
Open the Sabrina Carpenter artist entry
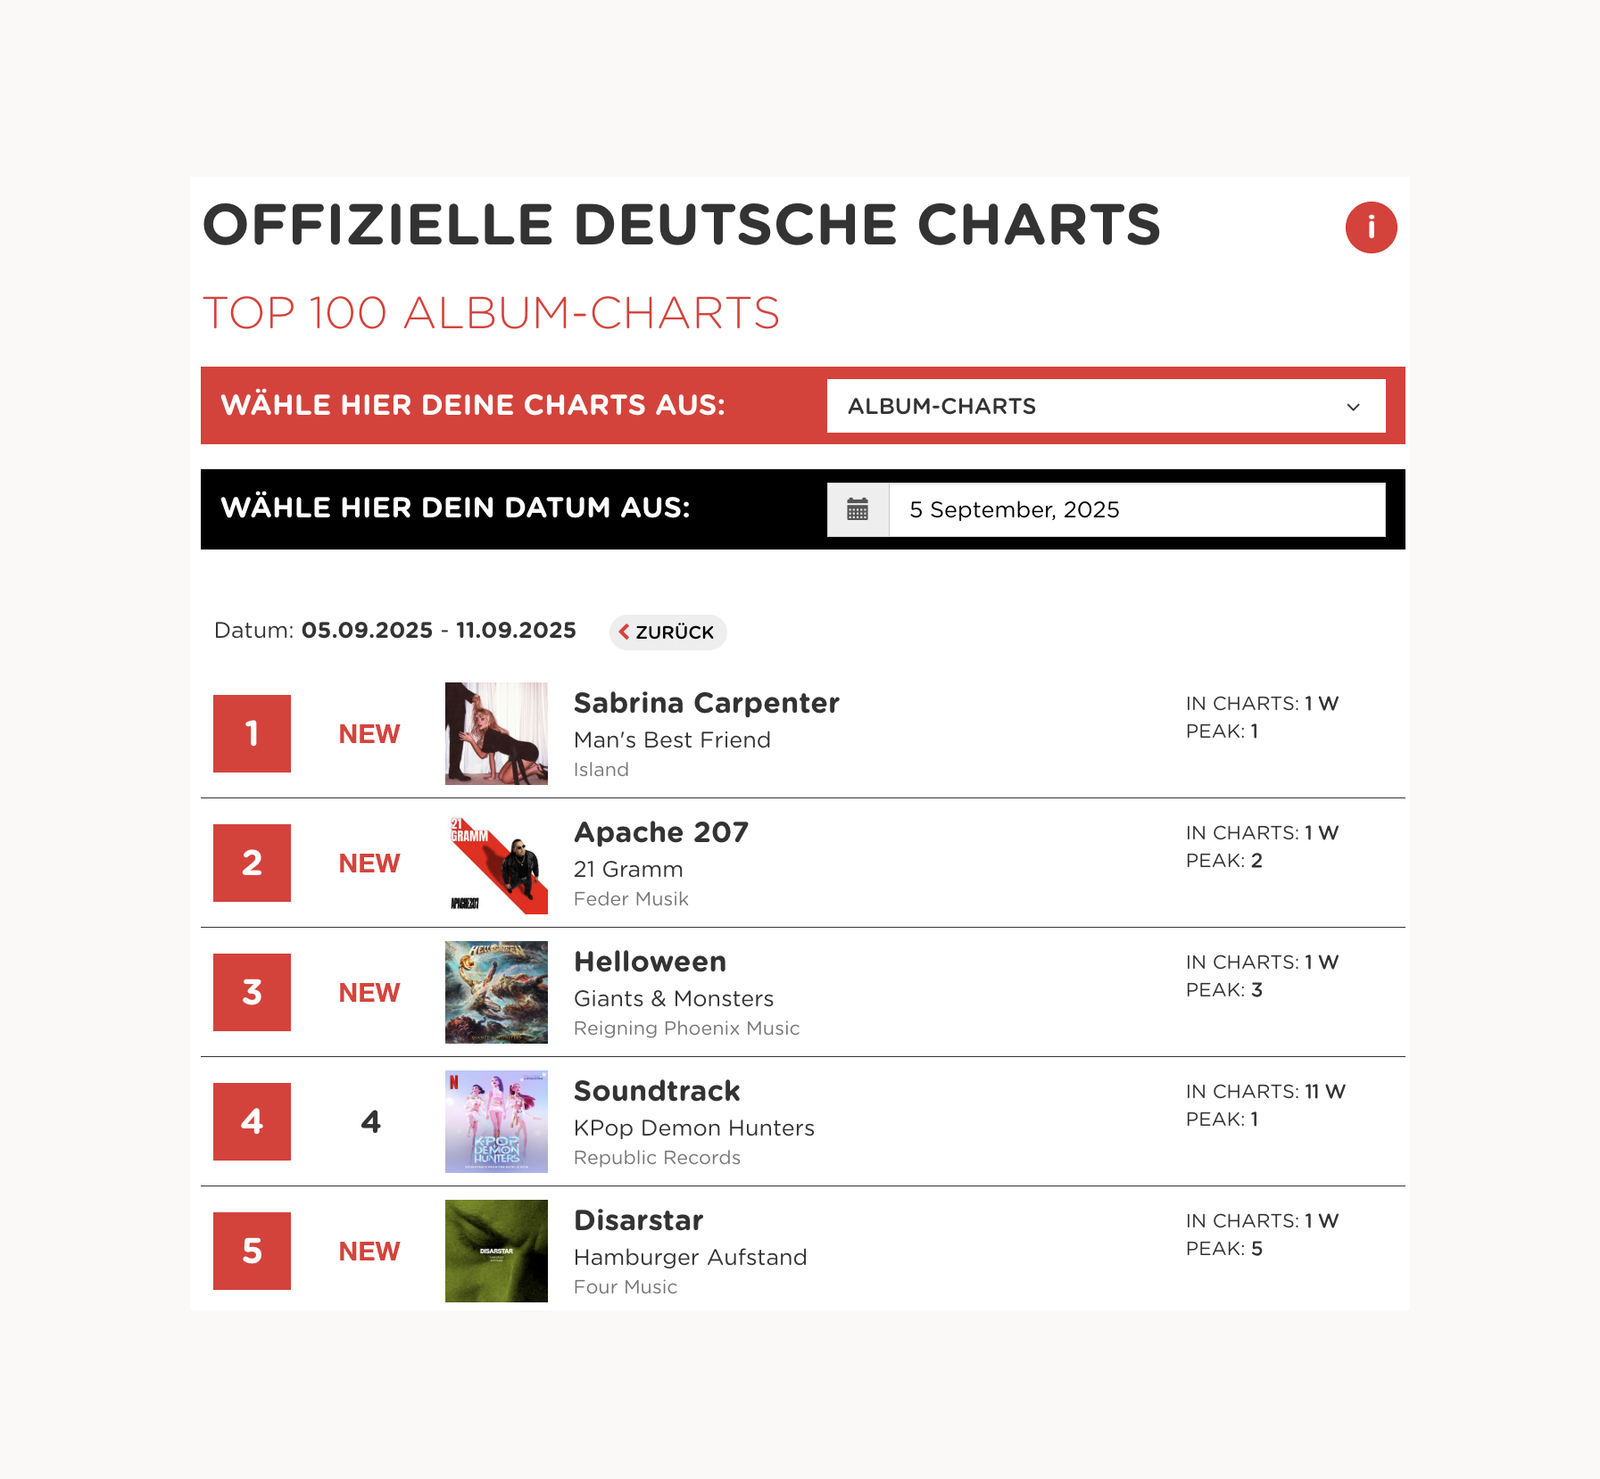click(706, 703)
